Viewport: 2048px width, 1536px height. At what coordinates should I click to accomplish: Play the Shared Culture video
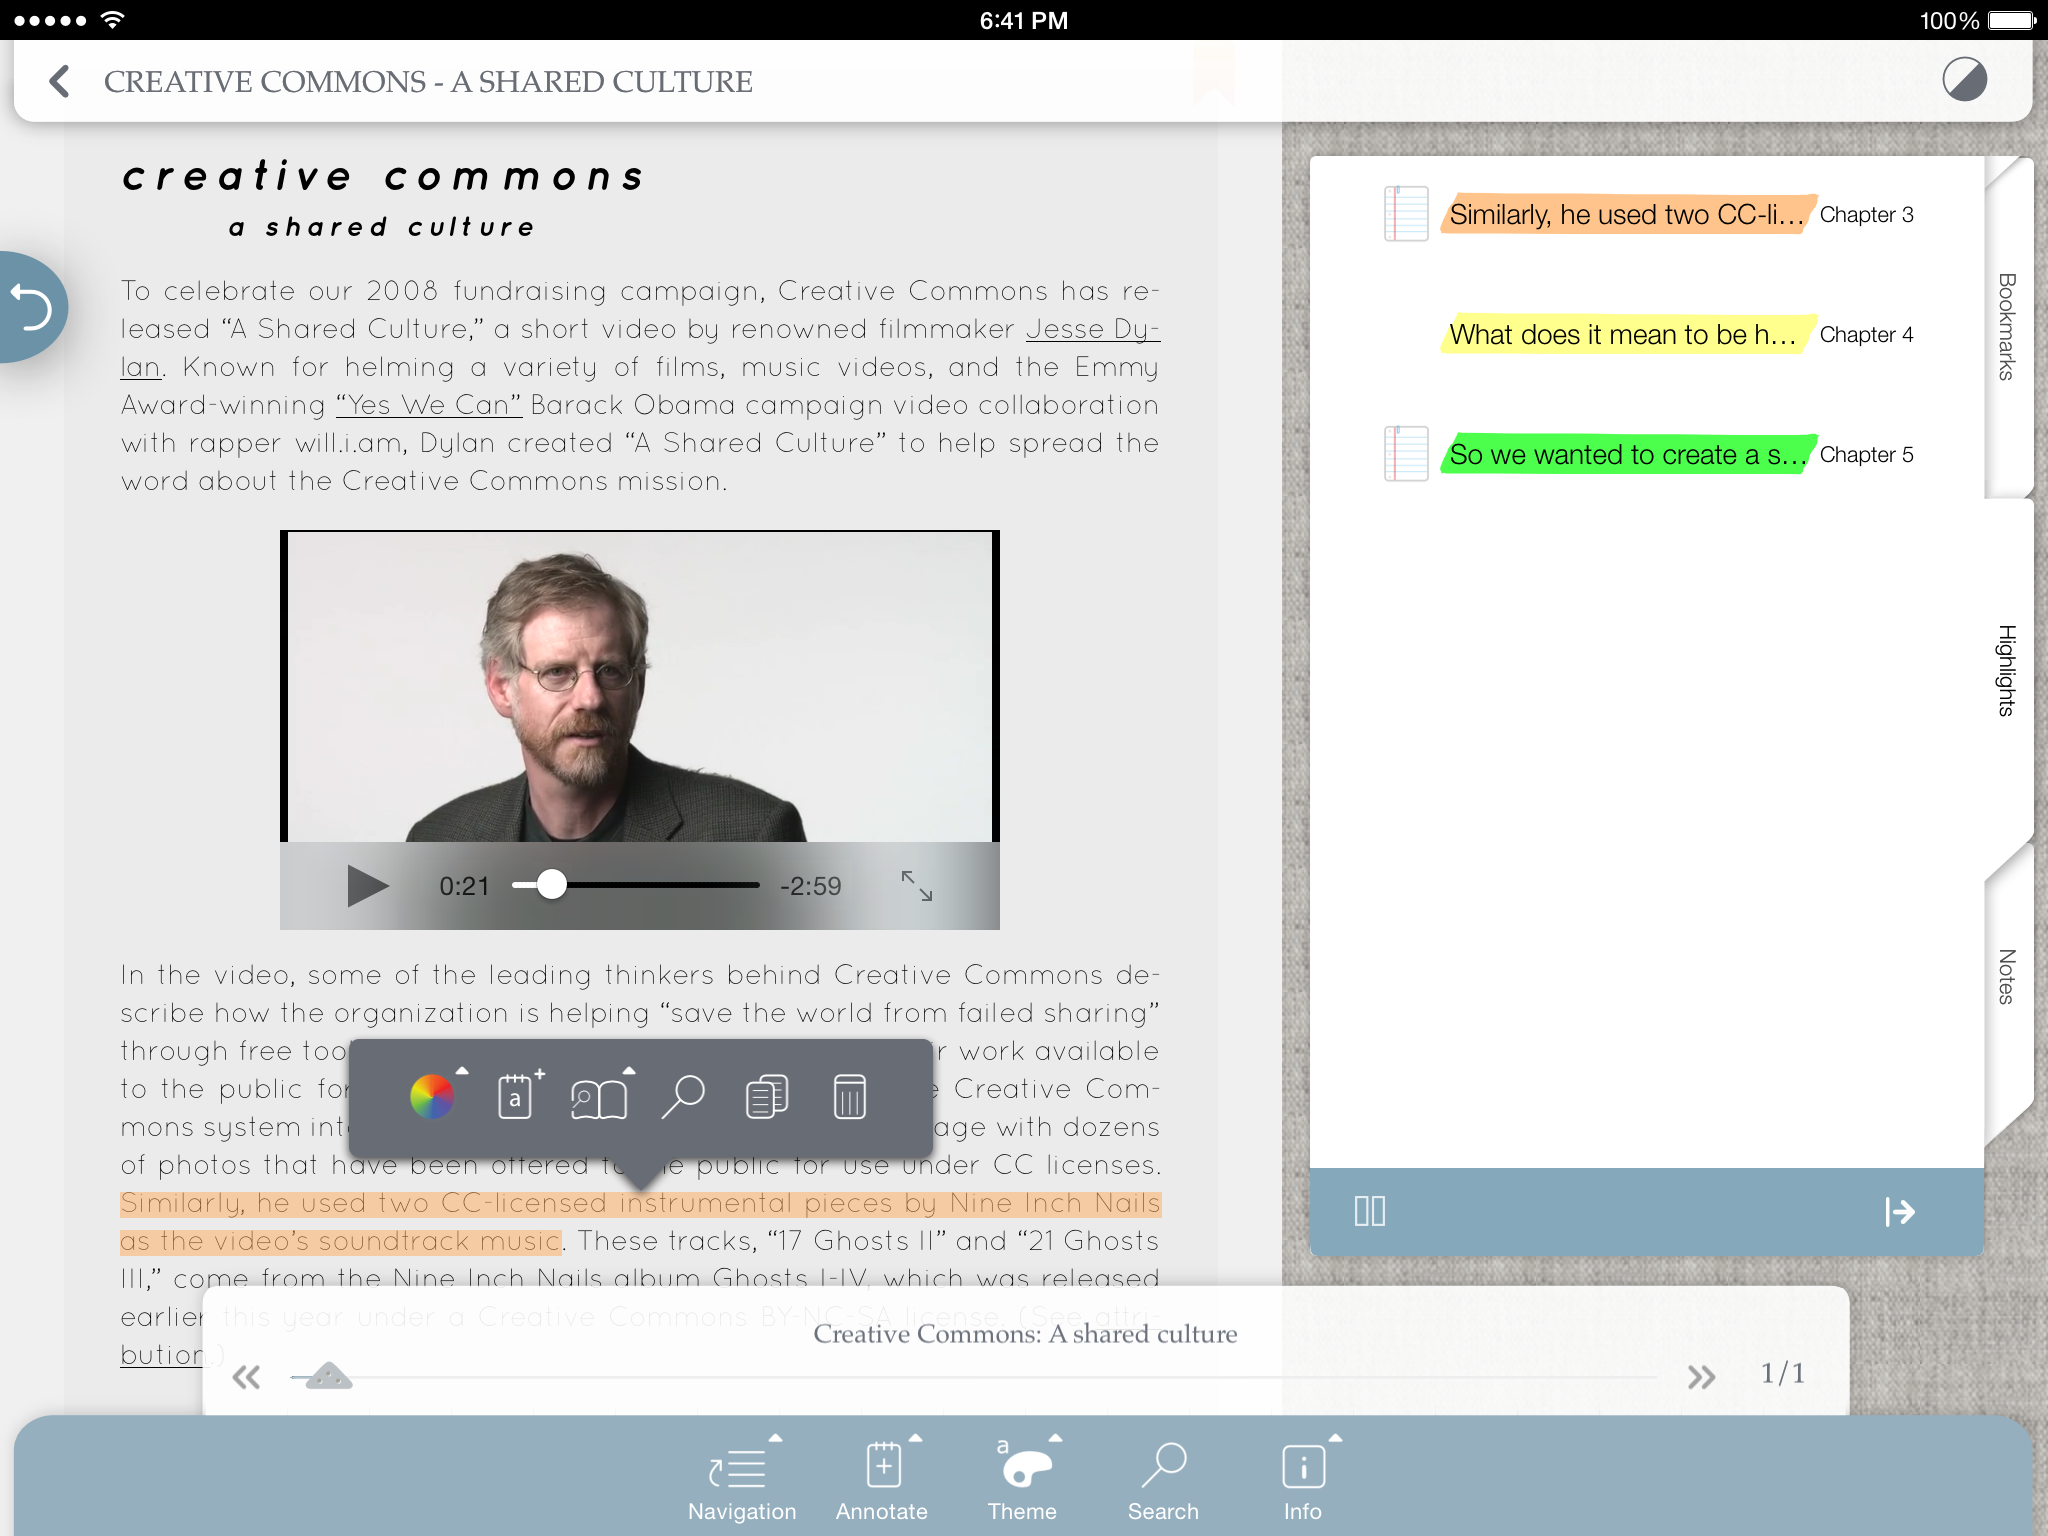[x=367, y=886]
